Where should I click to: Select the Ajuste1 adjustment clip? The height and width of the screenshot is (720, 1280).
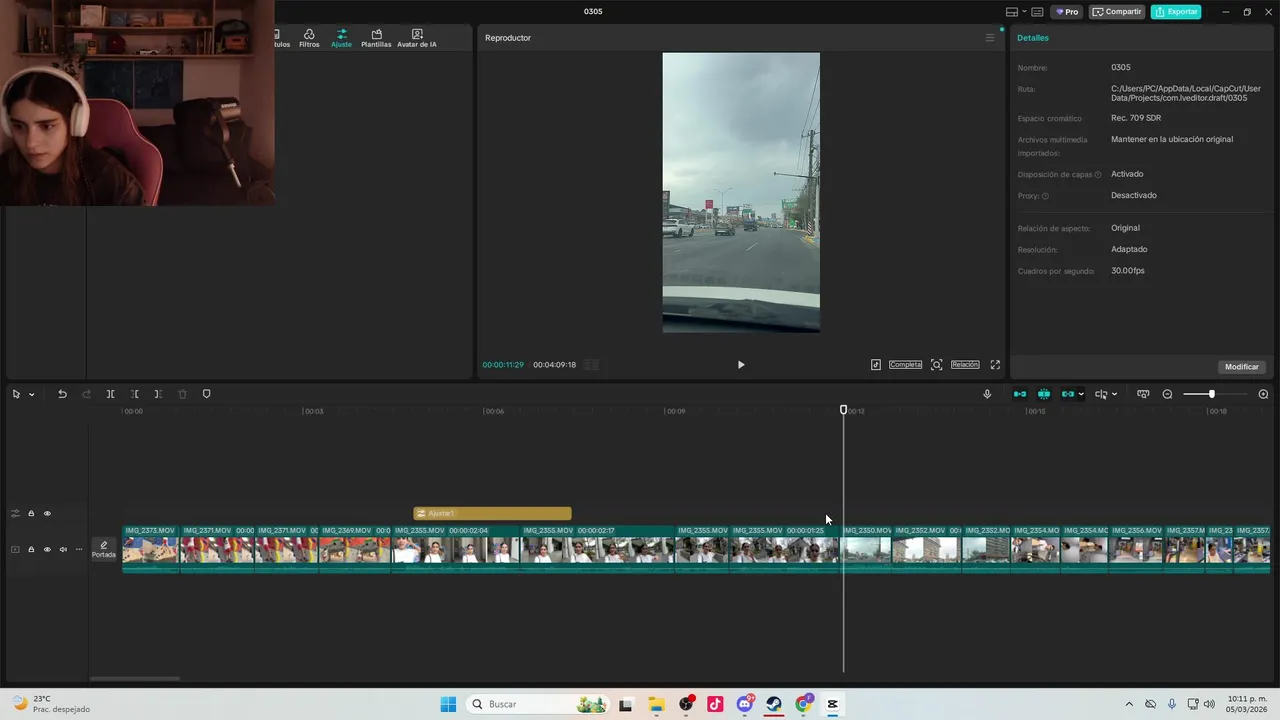492,513
